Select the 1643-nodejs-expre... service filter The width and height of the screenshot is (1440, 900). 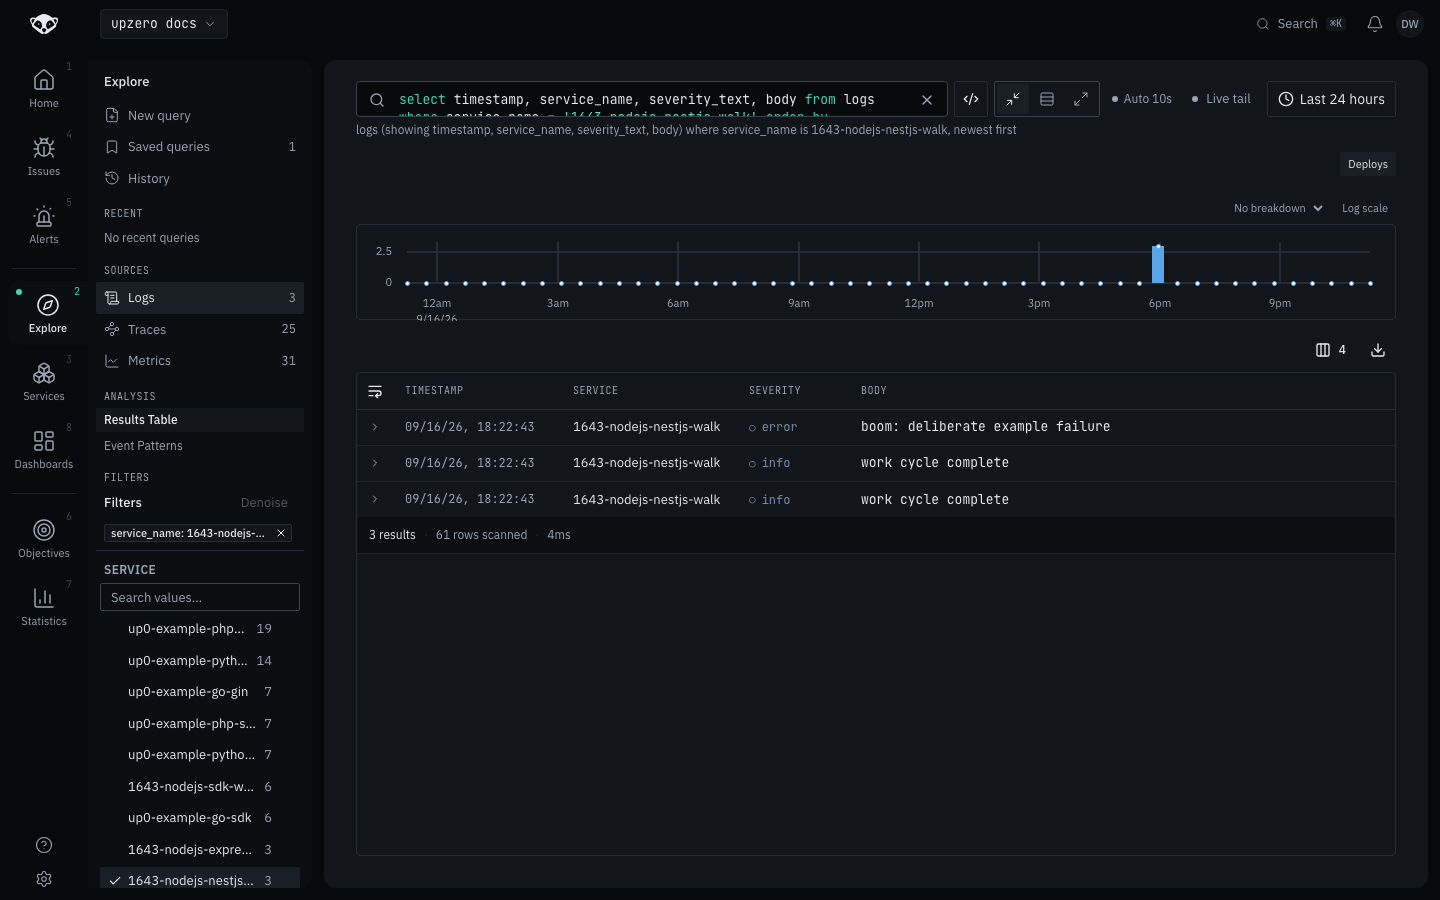coord(200,850)
